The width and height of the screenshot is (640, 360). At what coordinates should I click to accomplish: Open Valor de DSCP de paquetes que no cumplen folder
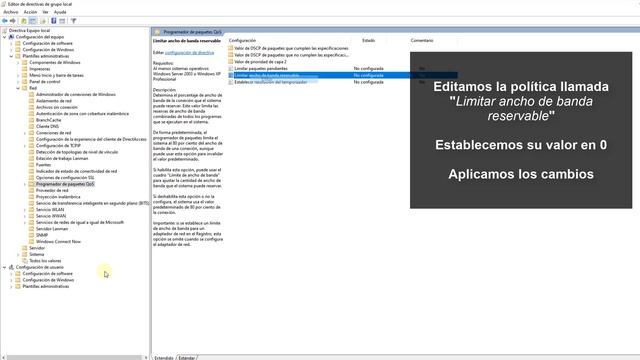tap(291, 55)
